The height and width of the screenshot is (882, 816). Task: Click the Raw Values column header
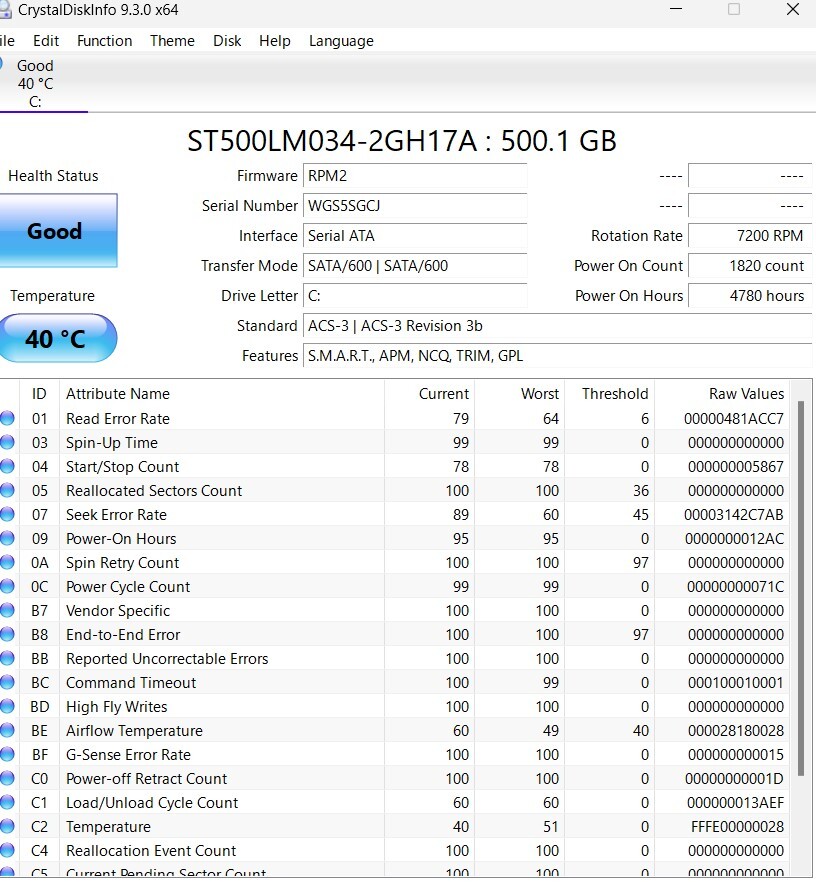pyautogui.click(x=746, y=394)
